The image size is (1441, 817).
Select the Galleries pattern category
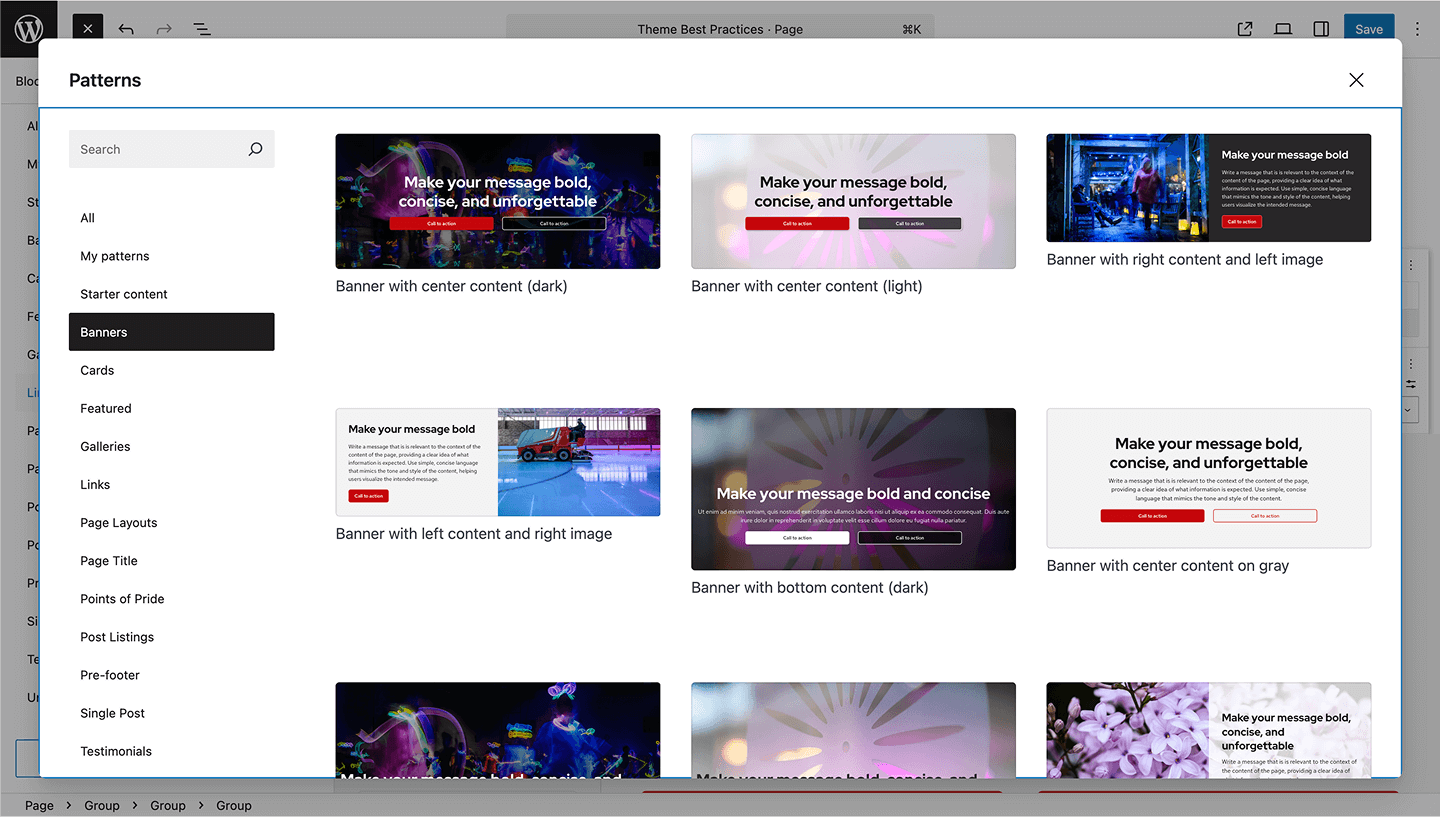click(x=105, y=446)
